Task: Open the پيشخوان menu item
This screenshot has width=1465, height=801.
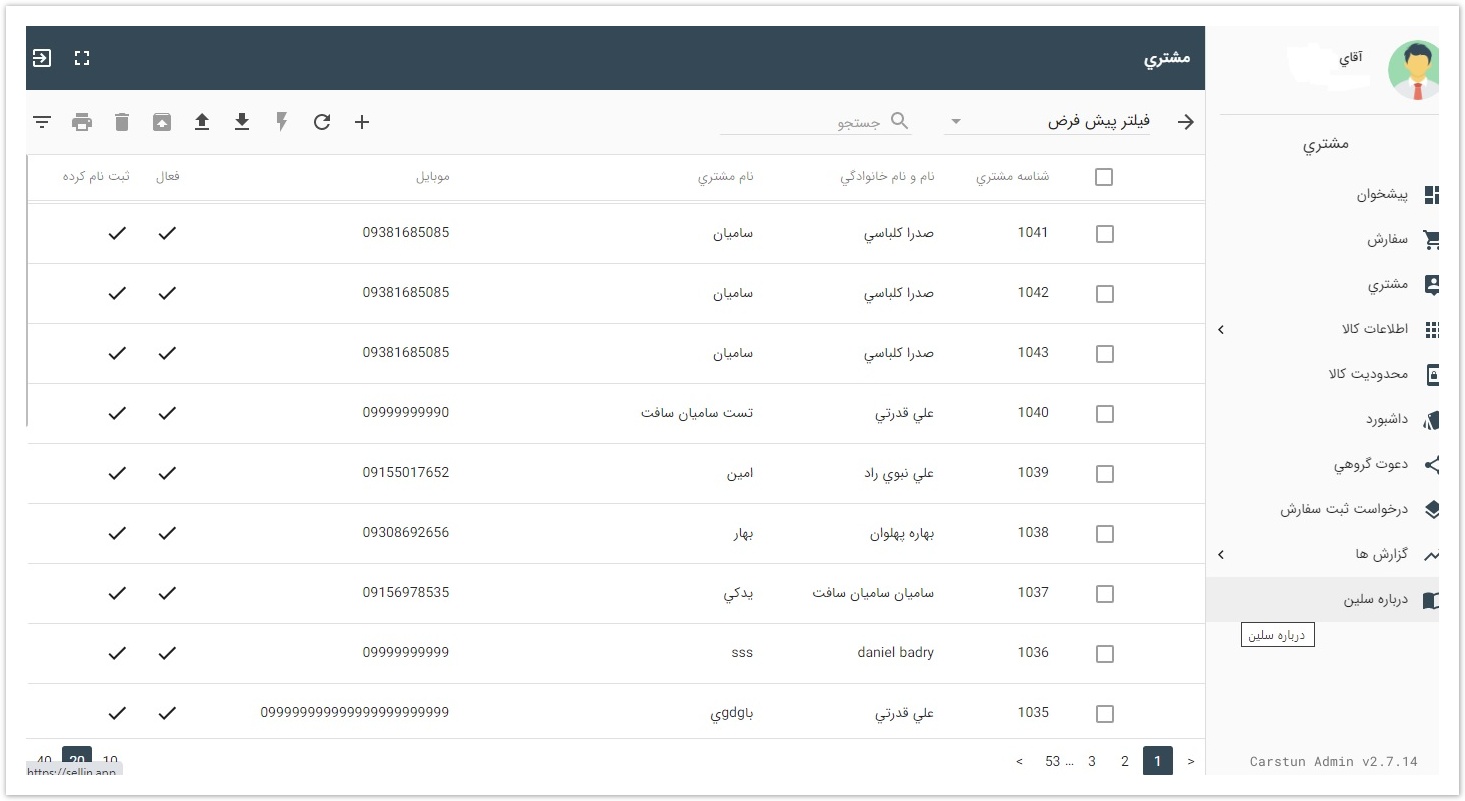Action: click(1322, 195)
